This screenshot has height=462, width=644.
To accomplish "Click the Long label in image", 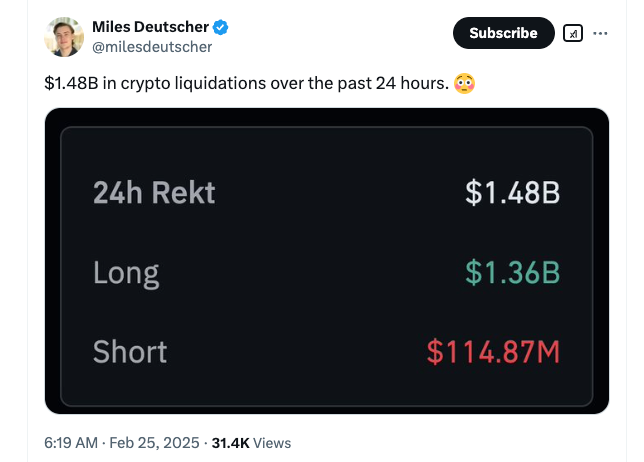I will pos(126,274).
